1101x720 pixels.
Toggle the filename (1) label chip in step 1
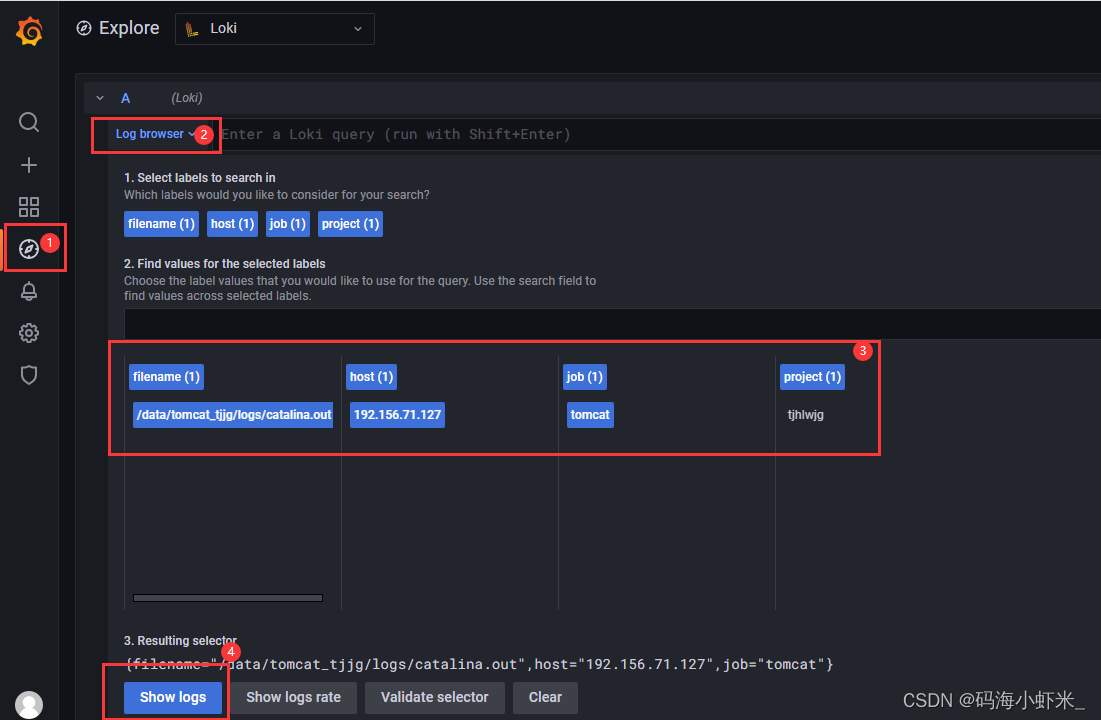click(x=161, y=224)
